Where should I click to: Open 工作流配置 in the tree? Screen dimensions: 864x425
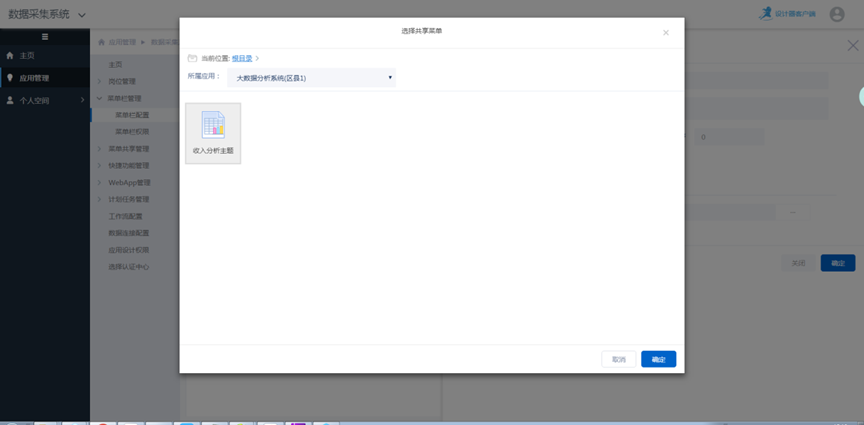click(125, 216)
